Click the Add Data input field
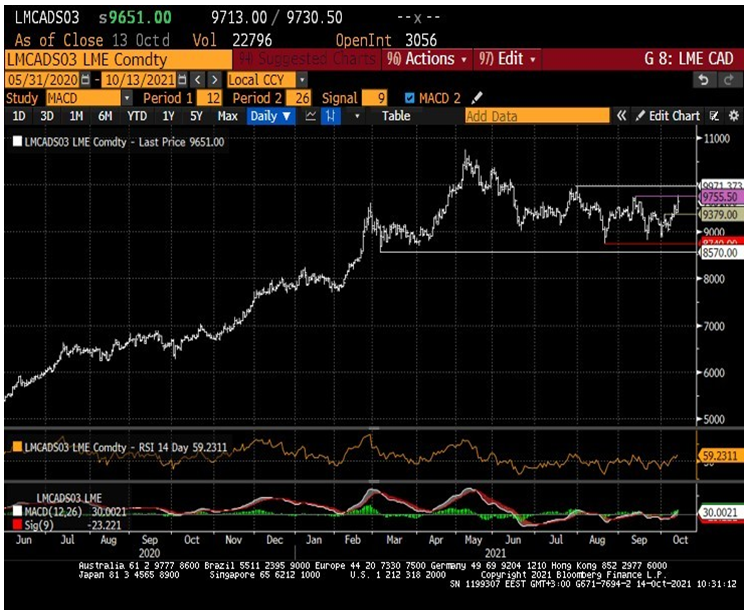749x616 pixels. pyautogui.click(x=537, y=116)
